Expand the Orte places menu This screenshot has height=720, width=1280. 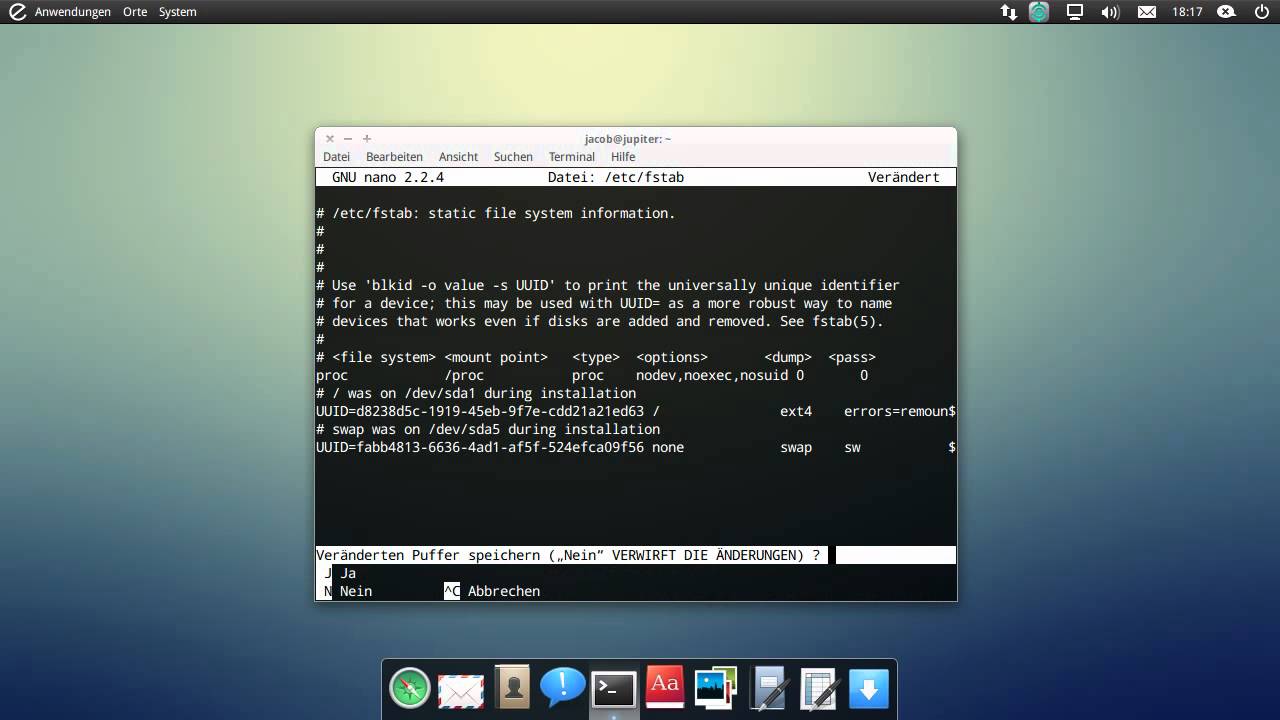(x=135, y=12)
